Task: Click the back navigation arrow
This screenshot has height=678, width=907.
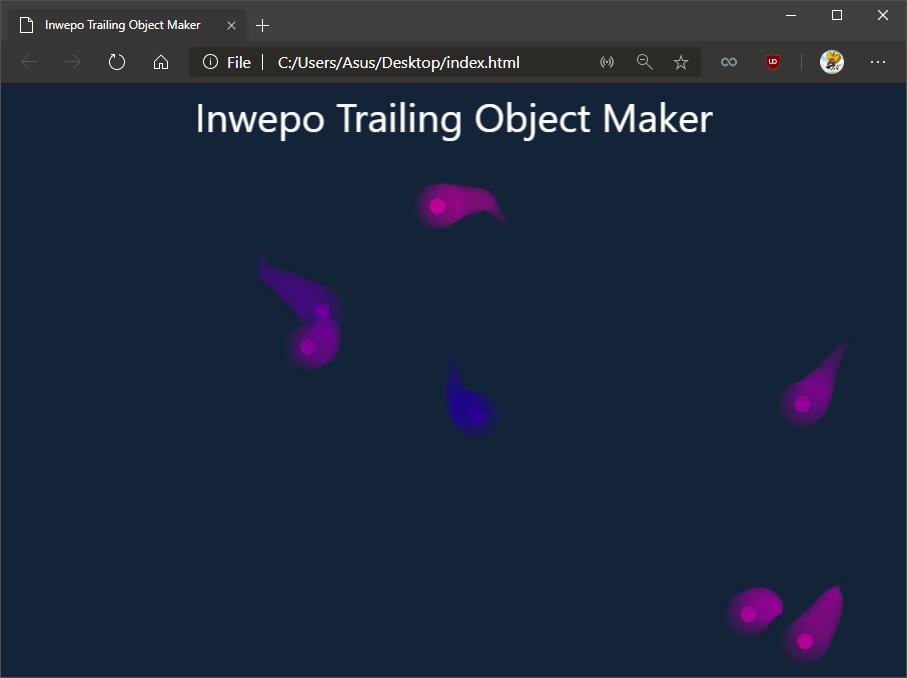Action: point(30,62)
